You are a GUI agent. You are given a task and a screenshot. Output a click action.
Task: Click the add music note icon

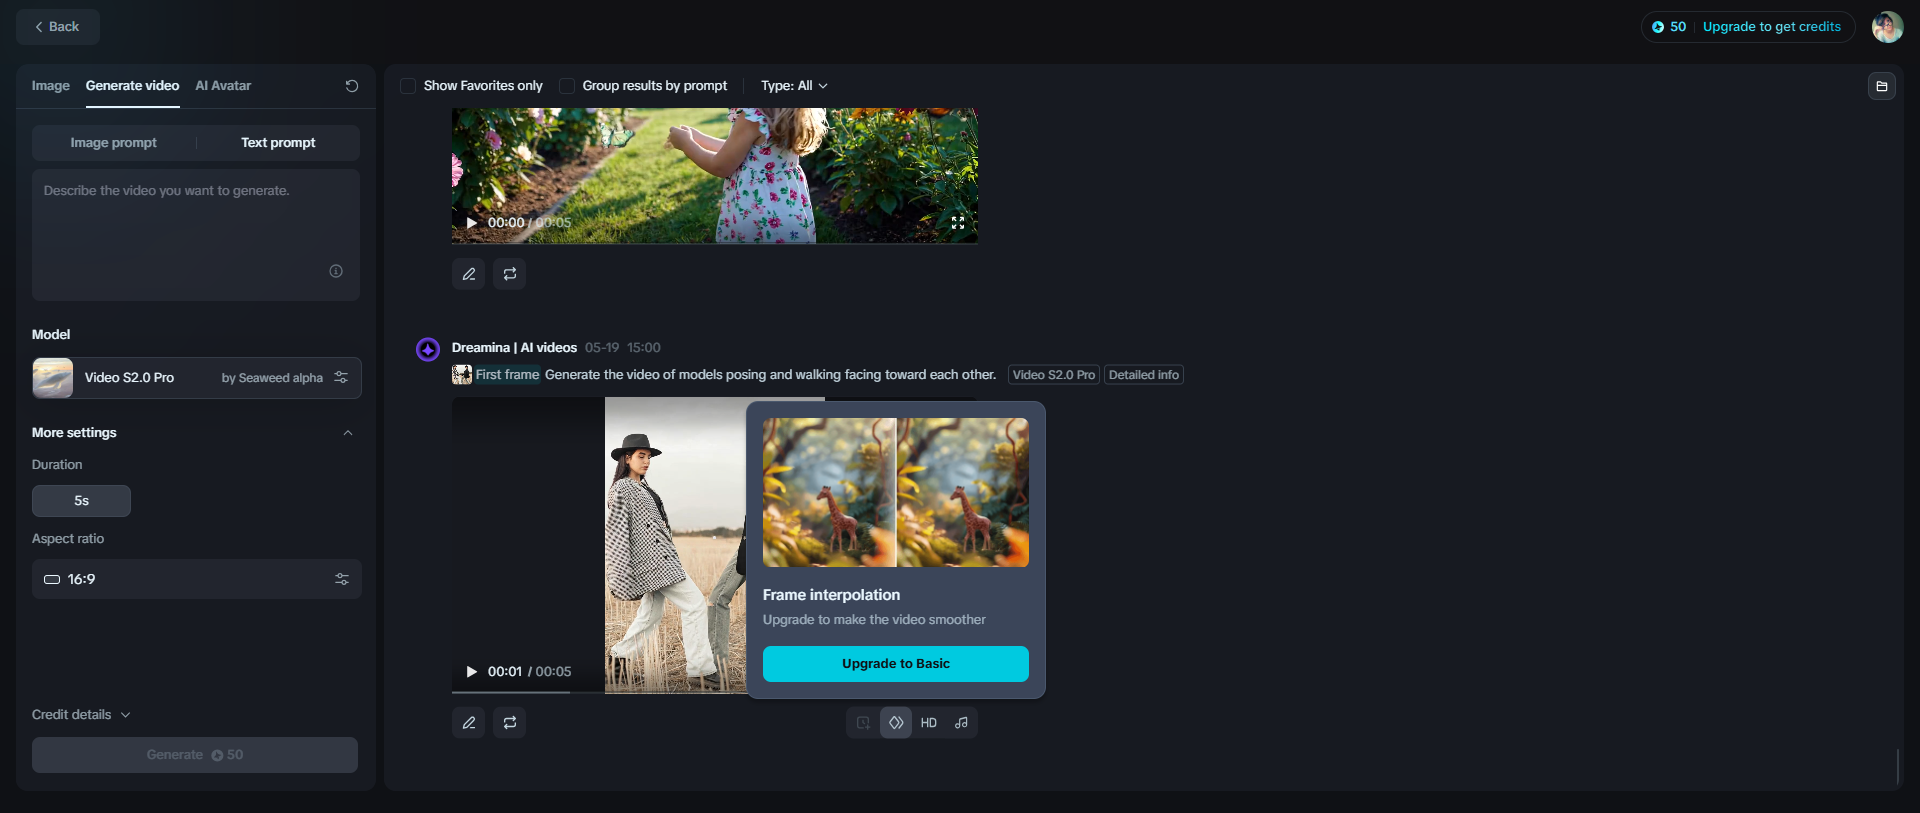click(961, 723)
